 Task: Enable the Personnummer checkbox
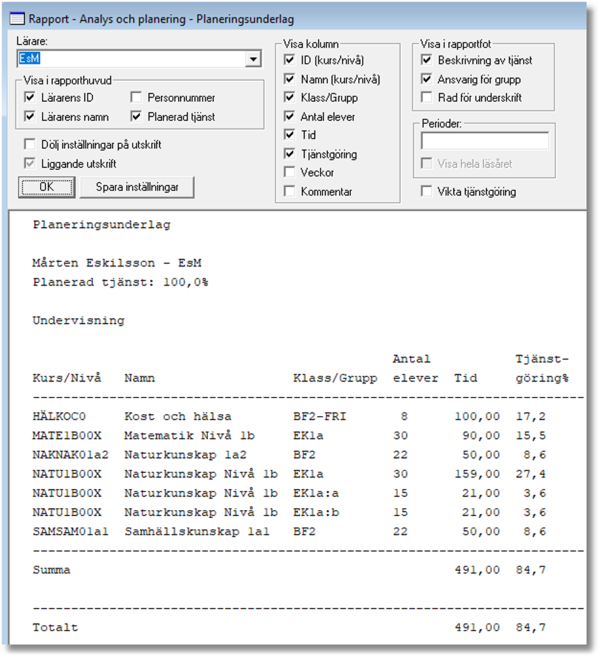138,98
